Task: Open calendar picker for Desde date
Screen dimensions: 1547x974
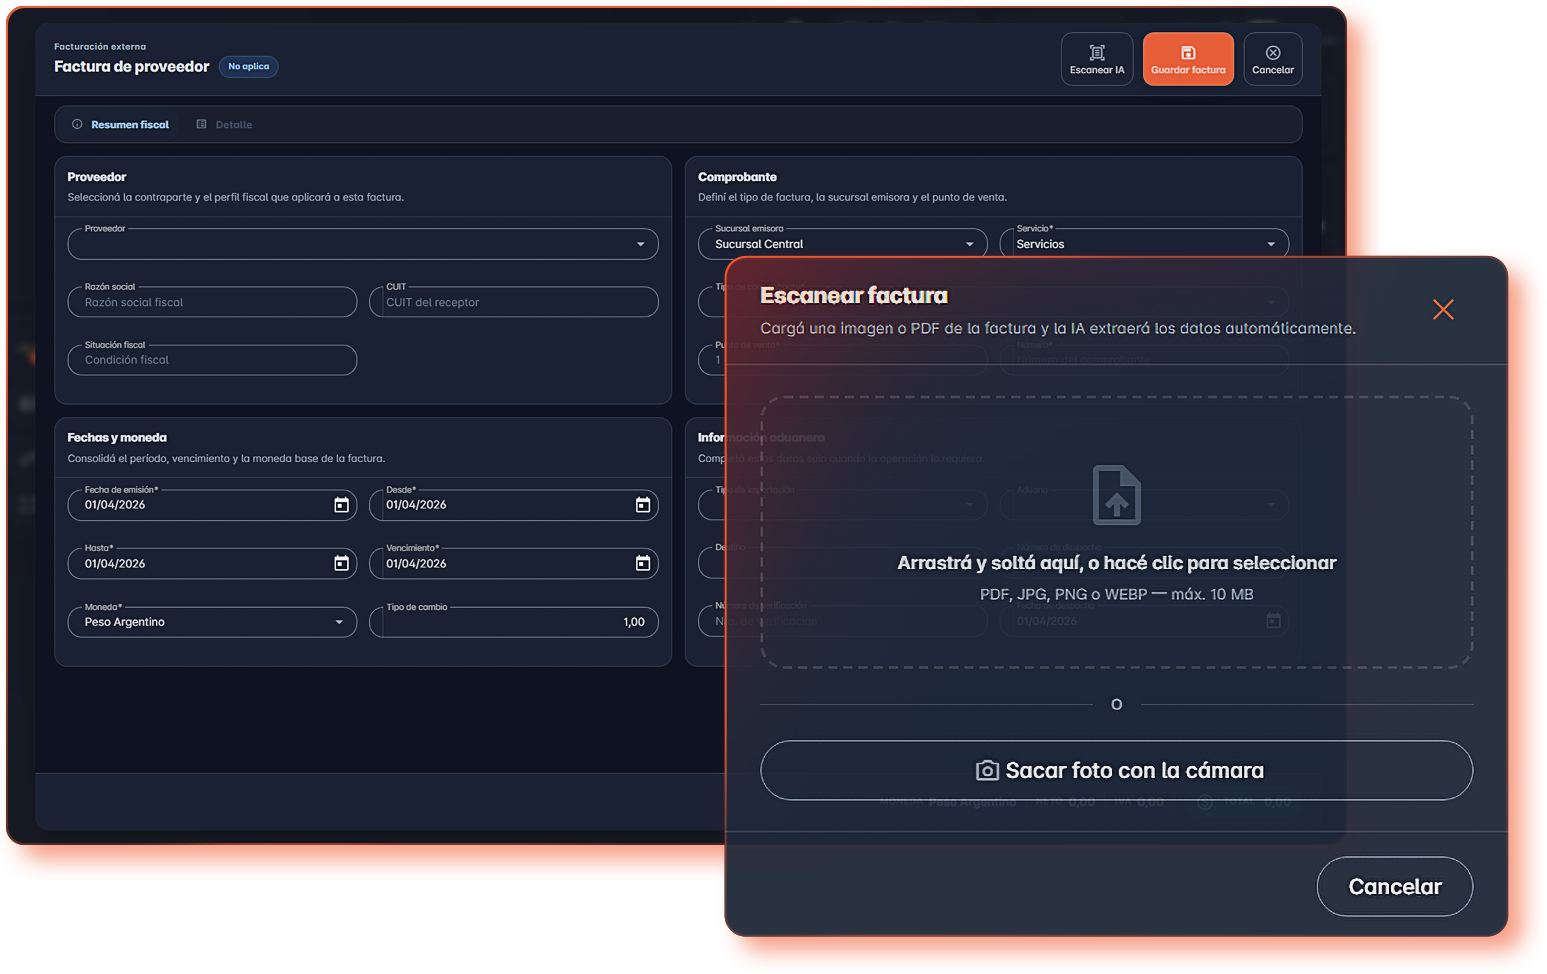Action: (643, 505)
